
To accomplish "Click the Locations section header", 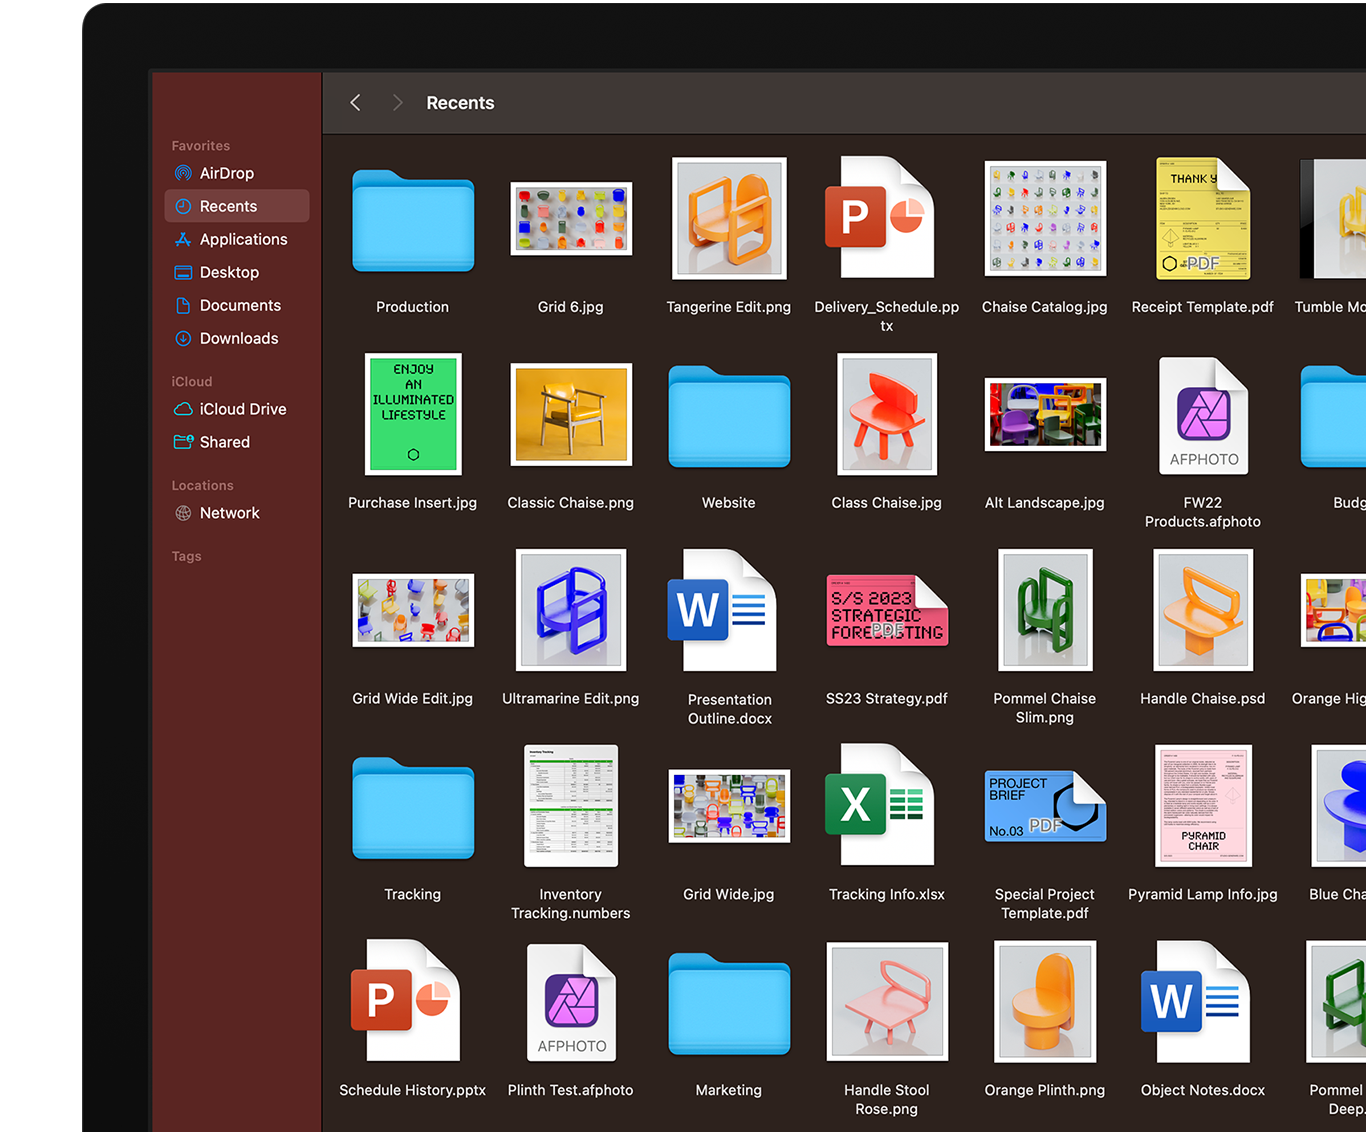I will pos(203,486).
